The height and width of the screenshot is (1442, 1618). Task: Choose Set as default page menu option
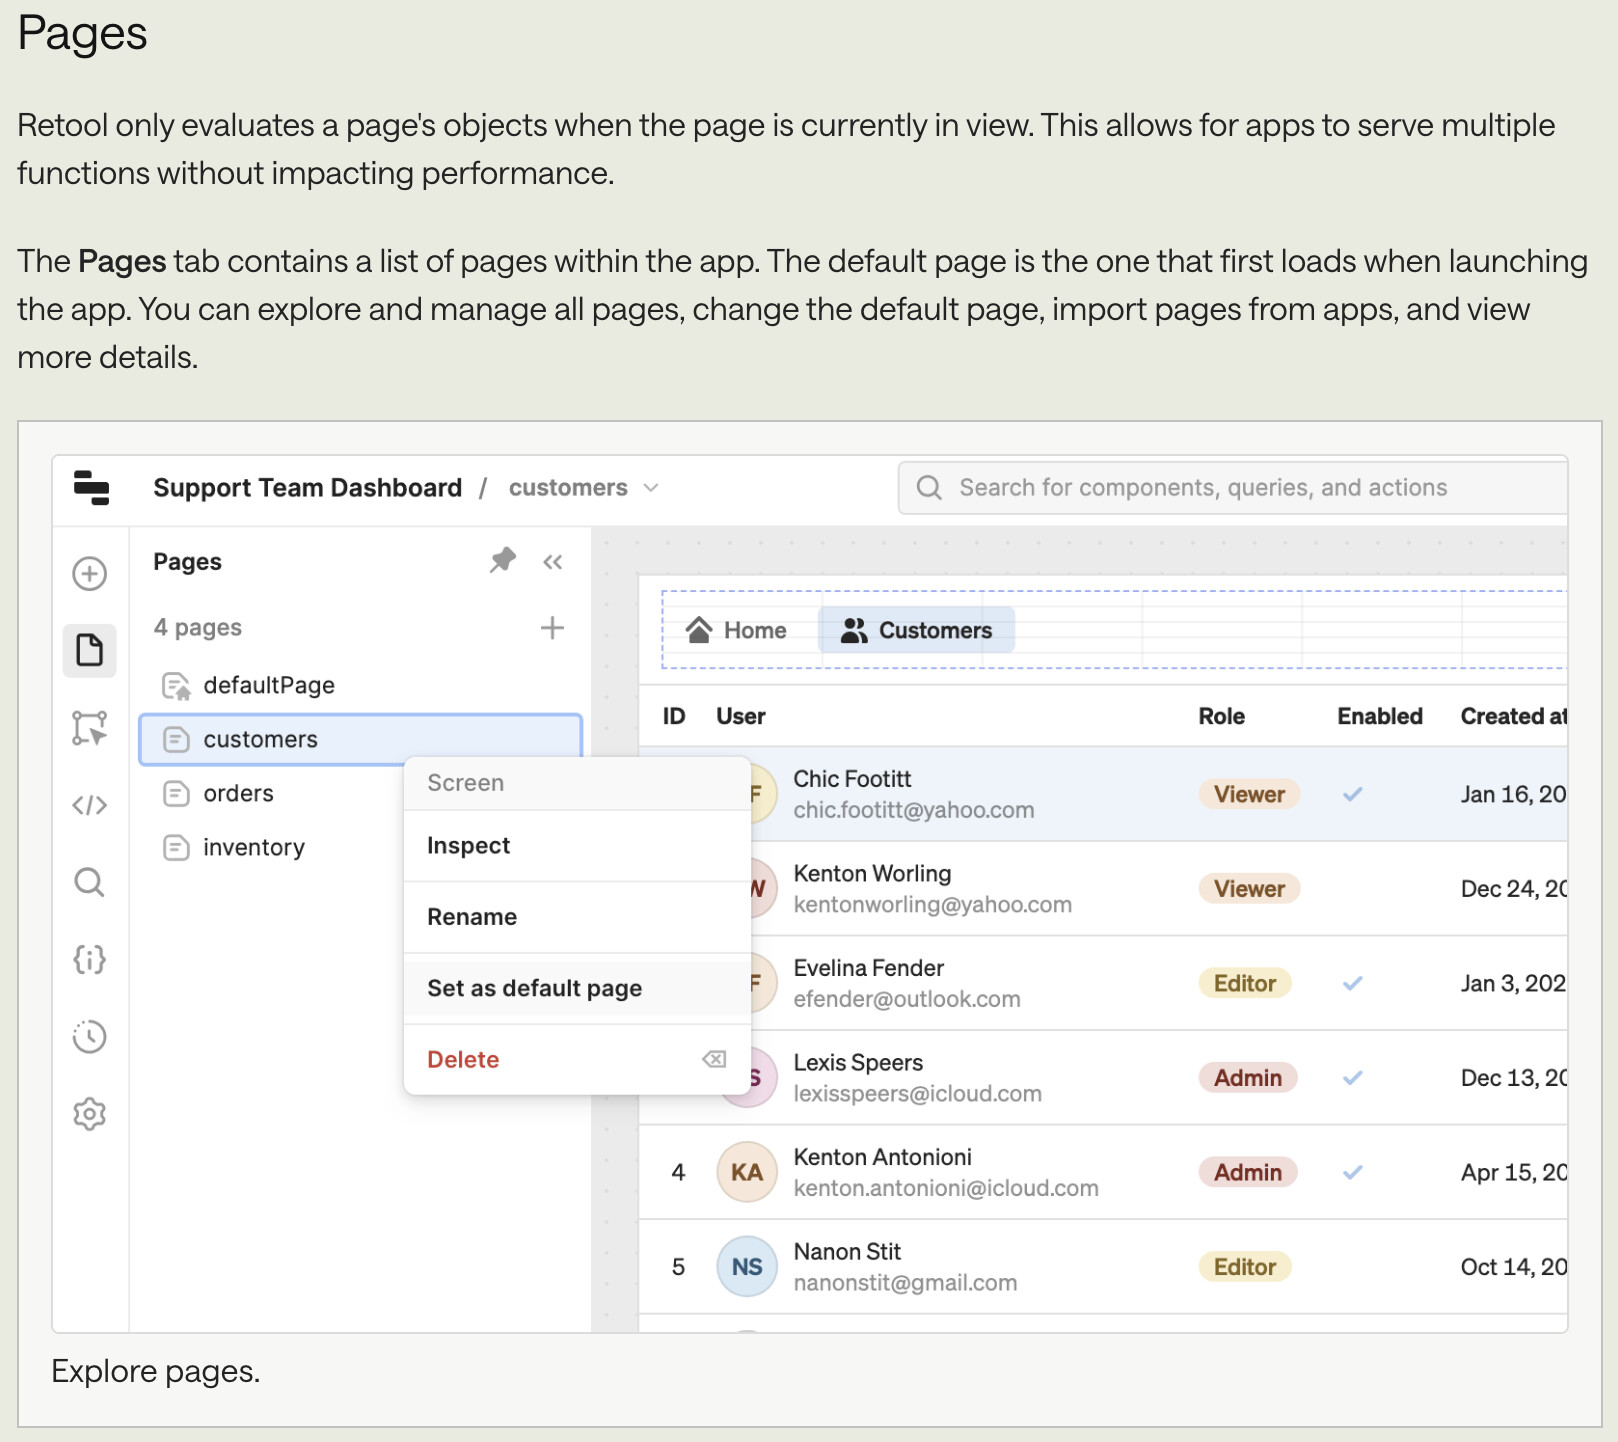pyautogui.click(x=535, y=988)
